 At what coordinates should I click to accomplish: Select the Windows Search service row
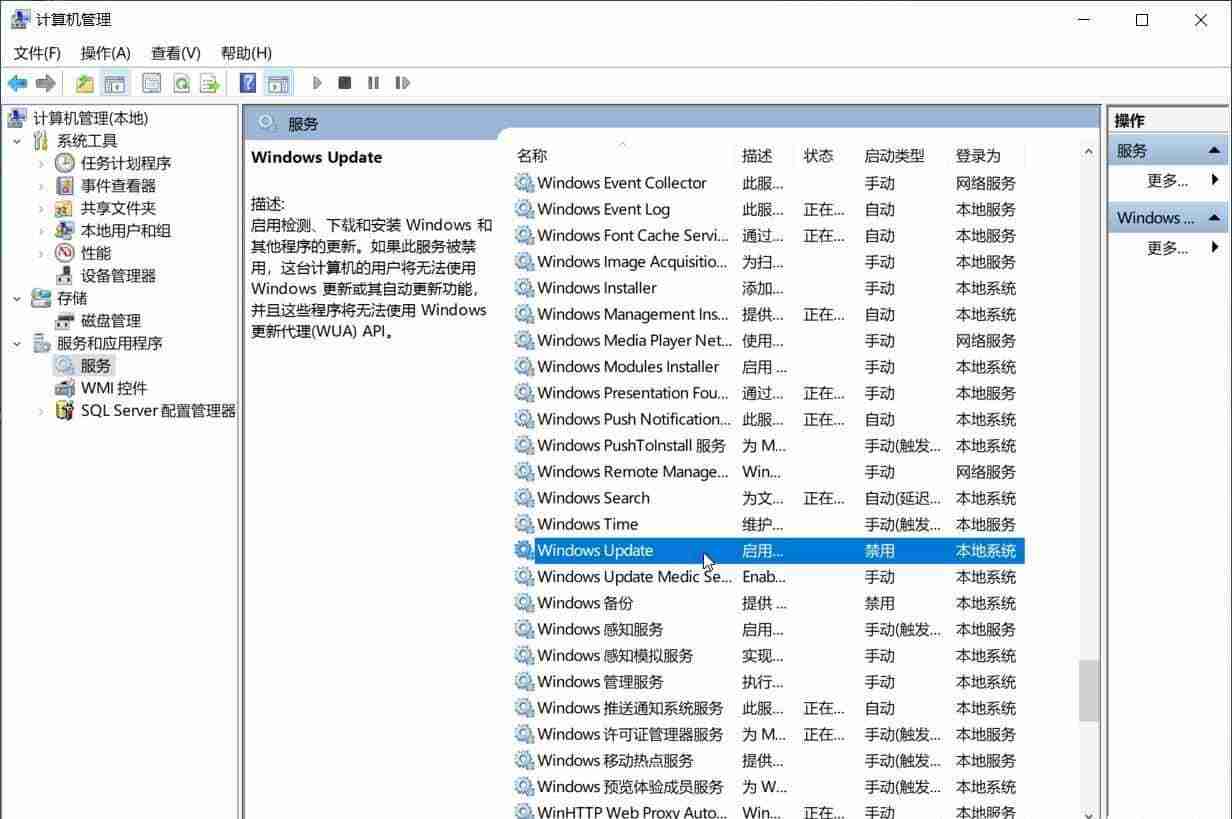click(x=594, y=497)
